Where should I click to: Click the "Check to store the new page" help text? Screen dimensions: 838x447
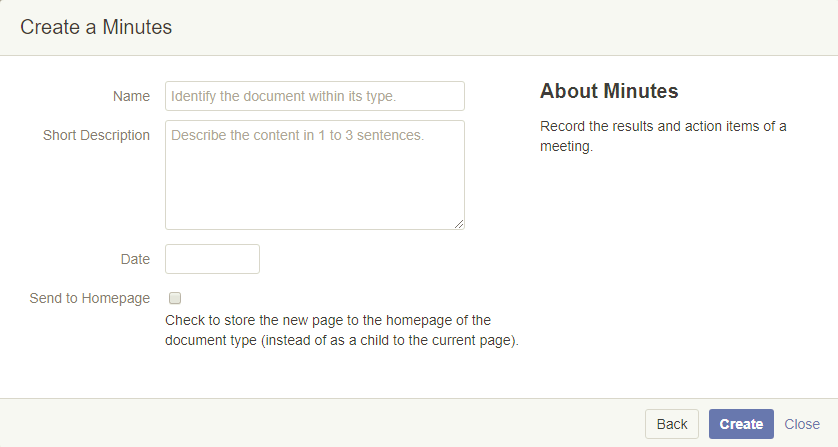tap(328, 320)
